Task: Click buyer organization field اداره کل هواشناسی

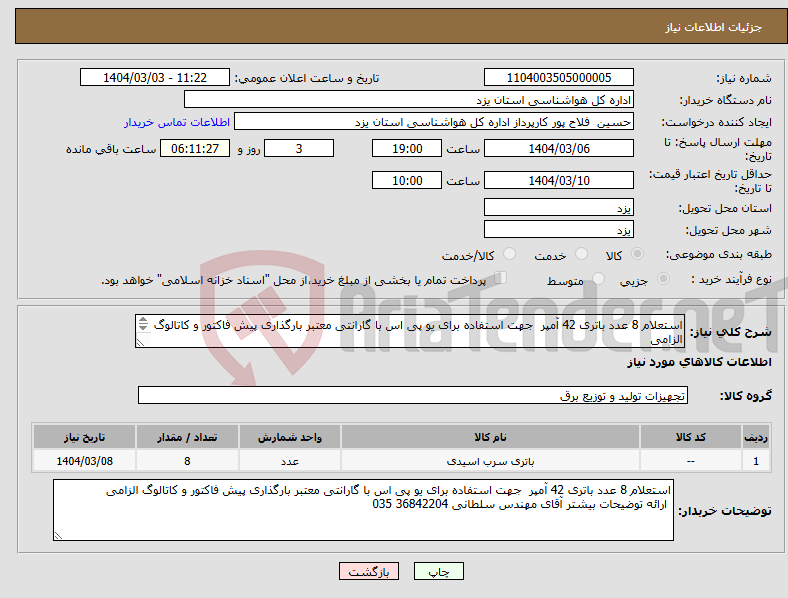Action: point(409,99)
